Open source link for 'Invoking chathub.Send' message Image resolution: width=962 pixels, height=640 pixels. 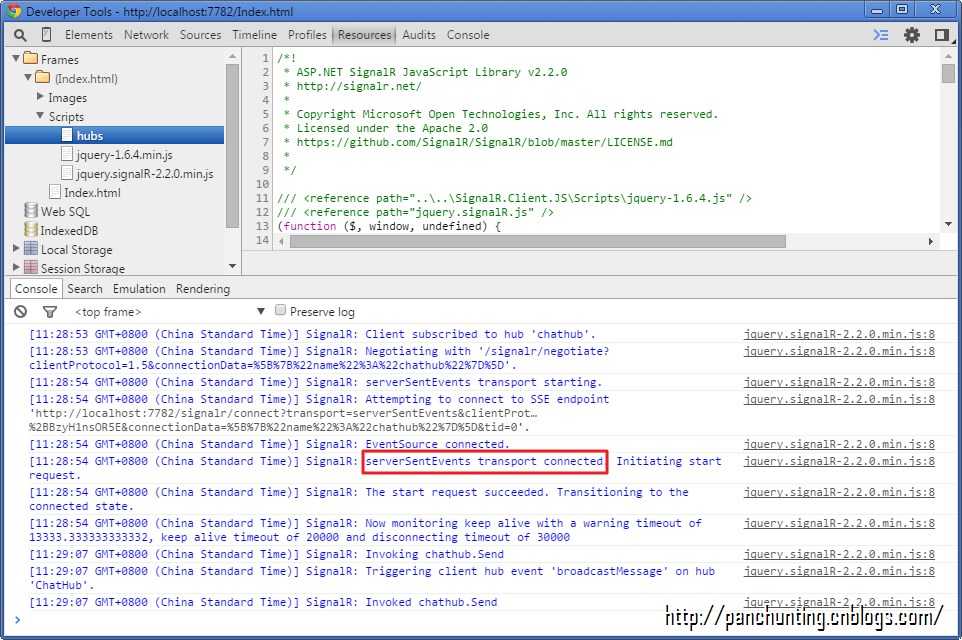pos(839,554)
